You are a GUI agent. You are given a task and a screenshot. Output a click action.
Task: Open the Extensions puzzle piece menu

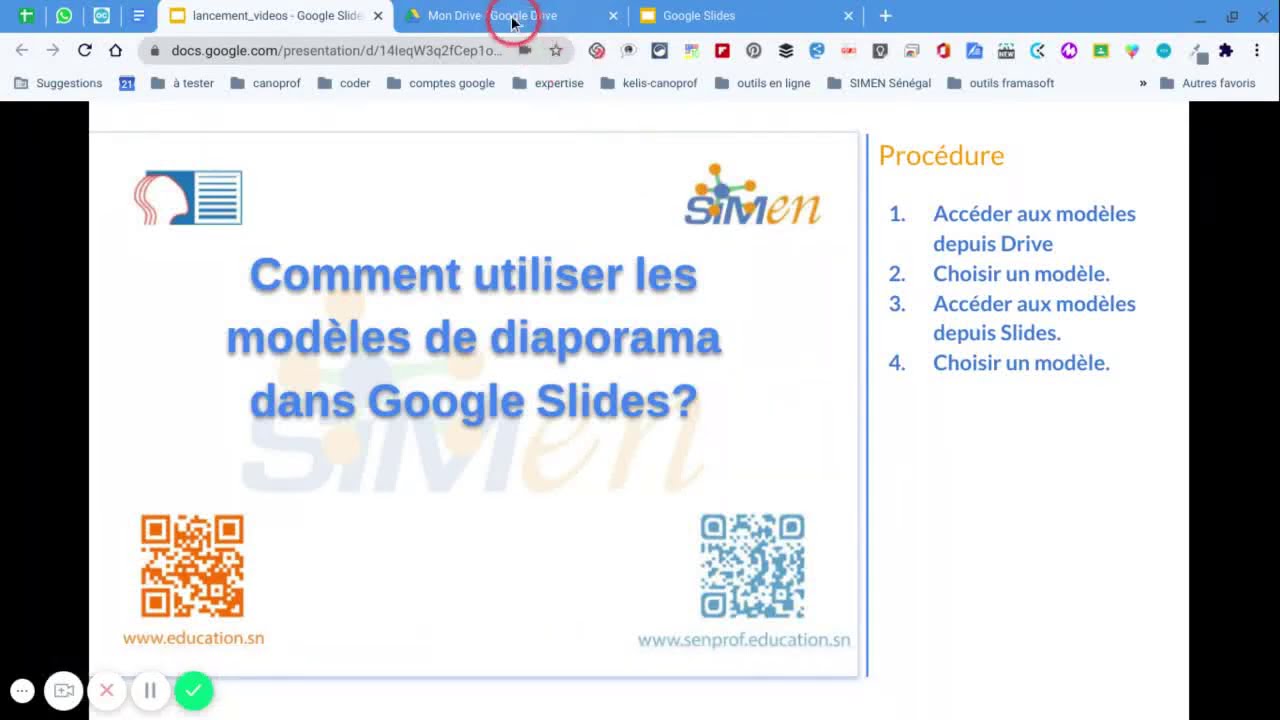[x=1226, y=50]
